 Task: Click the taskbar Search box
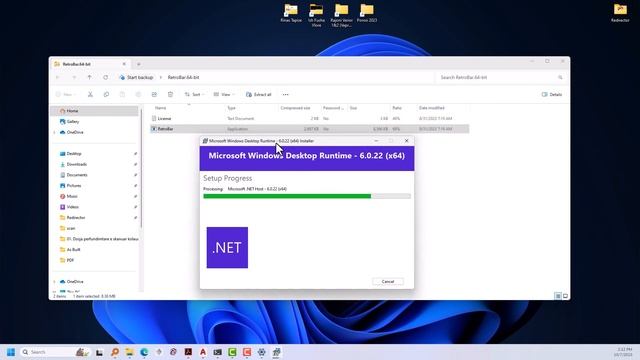(x=55, y=352)
